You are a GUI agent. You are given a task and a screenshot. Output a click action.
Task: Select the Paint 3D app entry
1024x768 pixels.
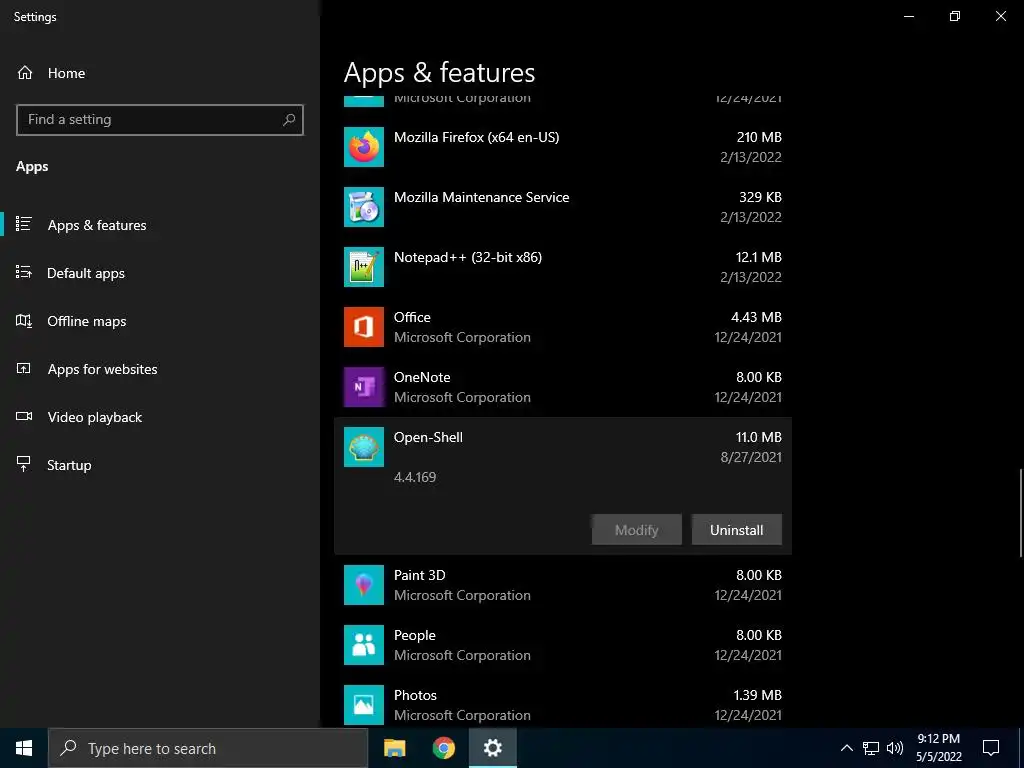[563, 585]
